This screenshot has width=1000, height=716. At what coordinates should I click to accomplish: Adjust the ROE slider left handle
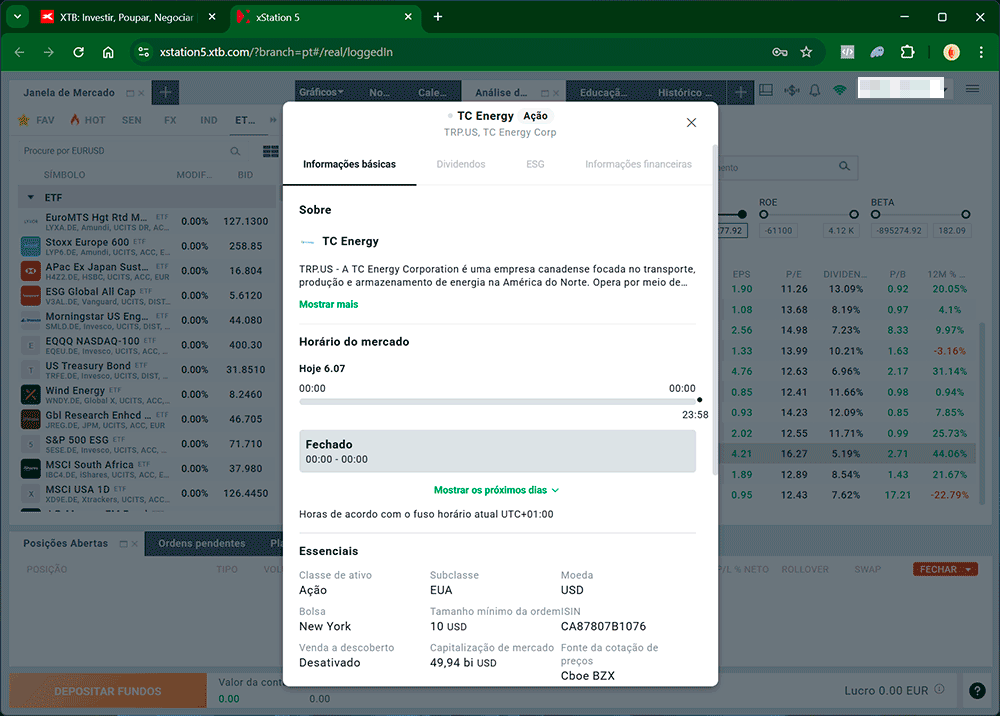(x=763, y=214)
